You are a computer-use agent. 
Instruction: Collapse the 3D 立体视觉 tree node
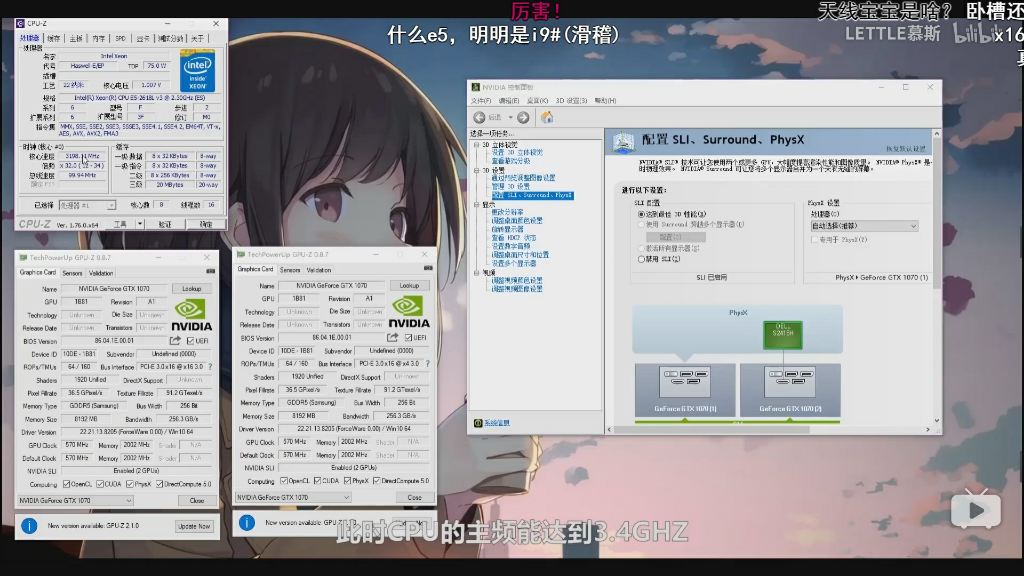tap(477, 145)
